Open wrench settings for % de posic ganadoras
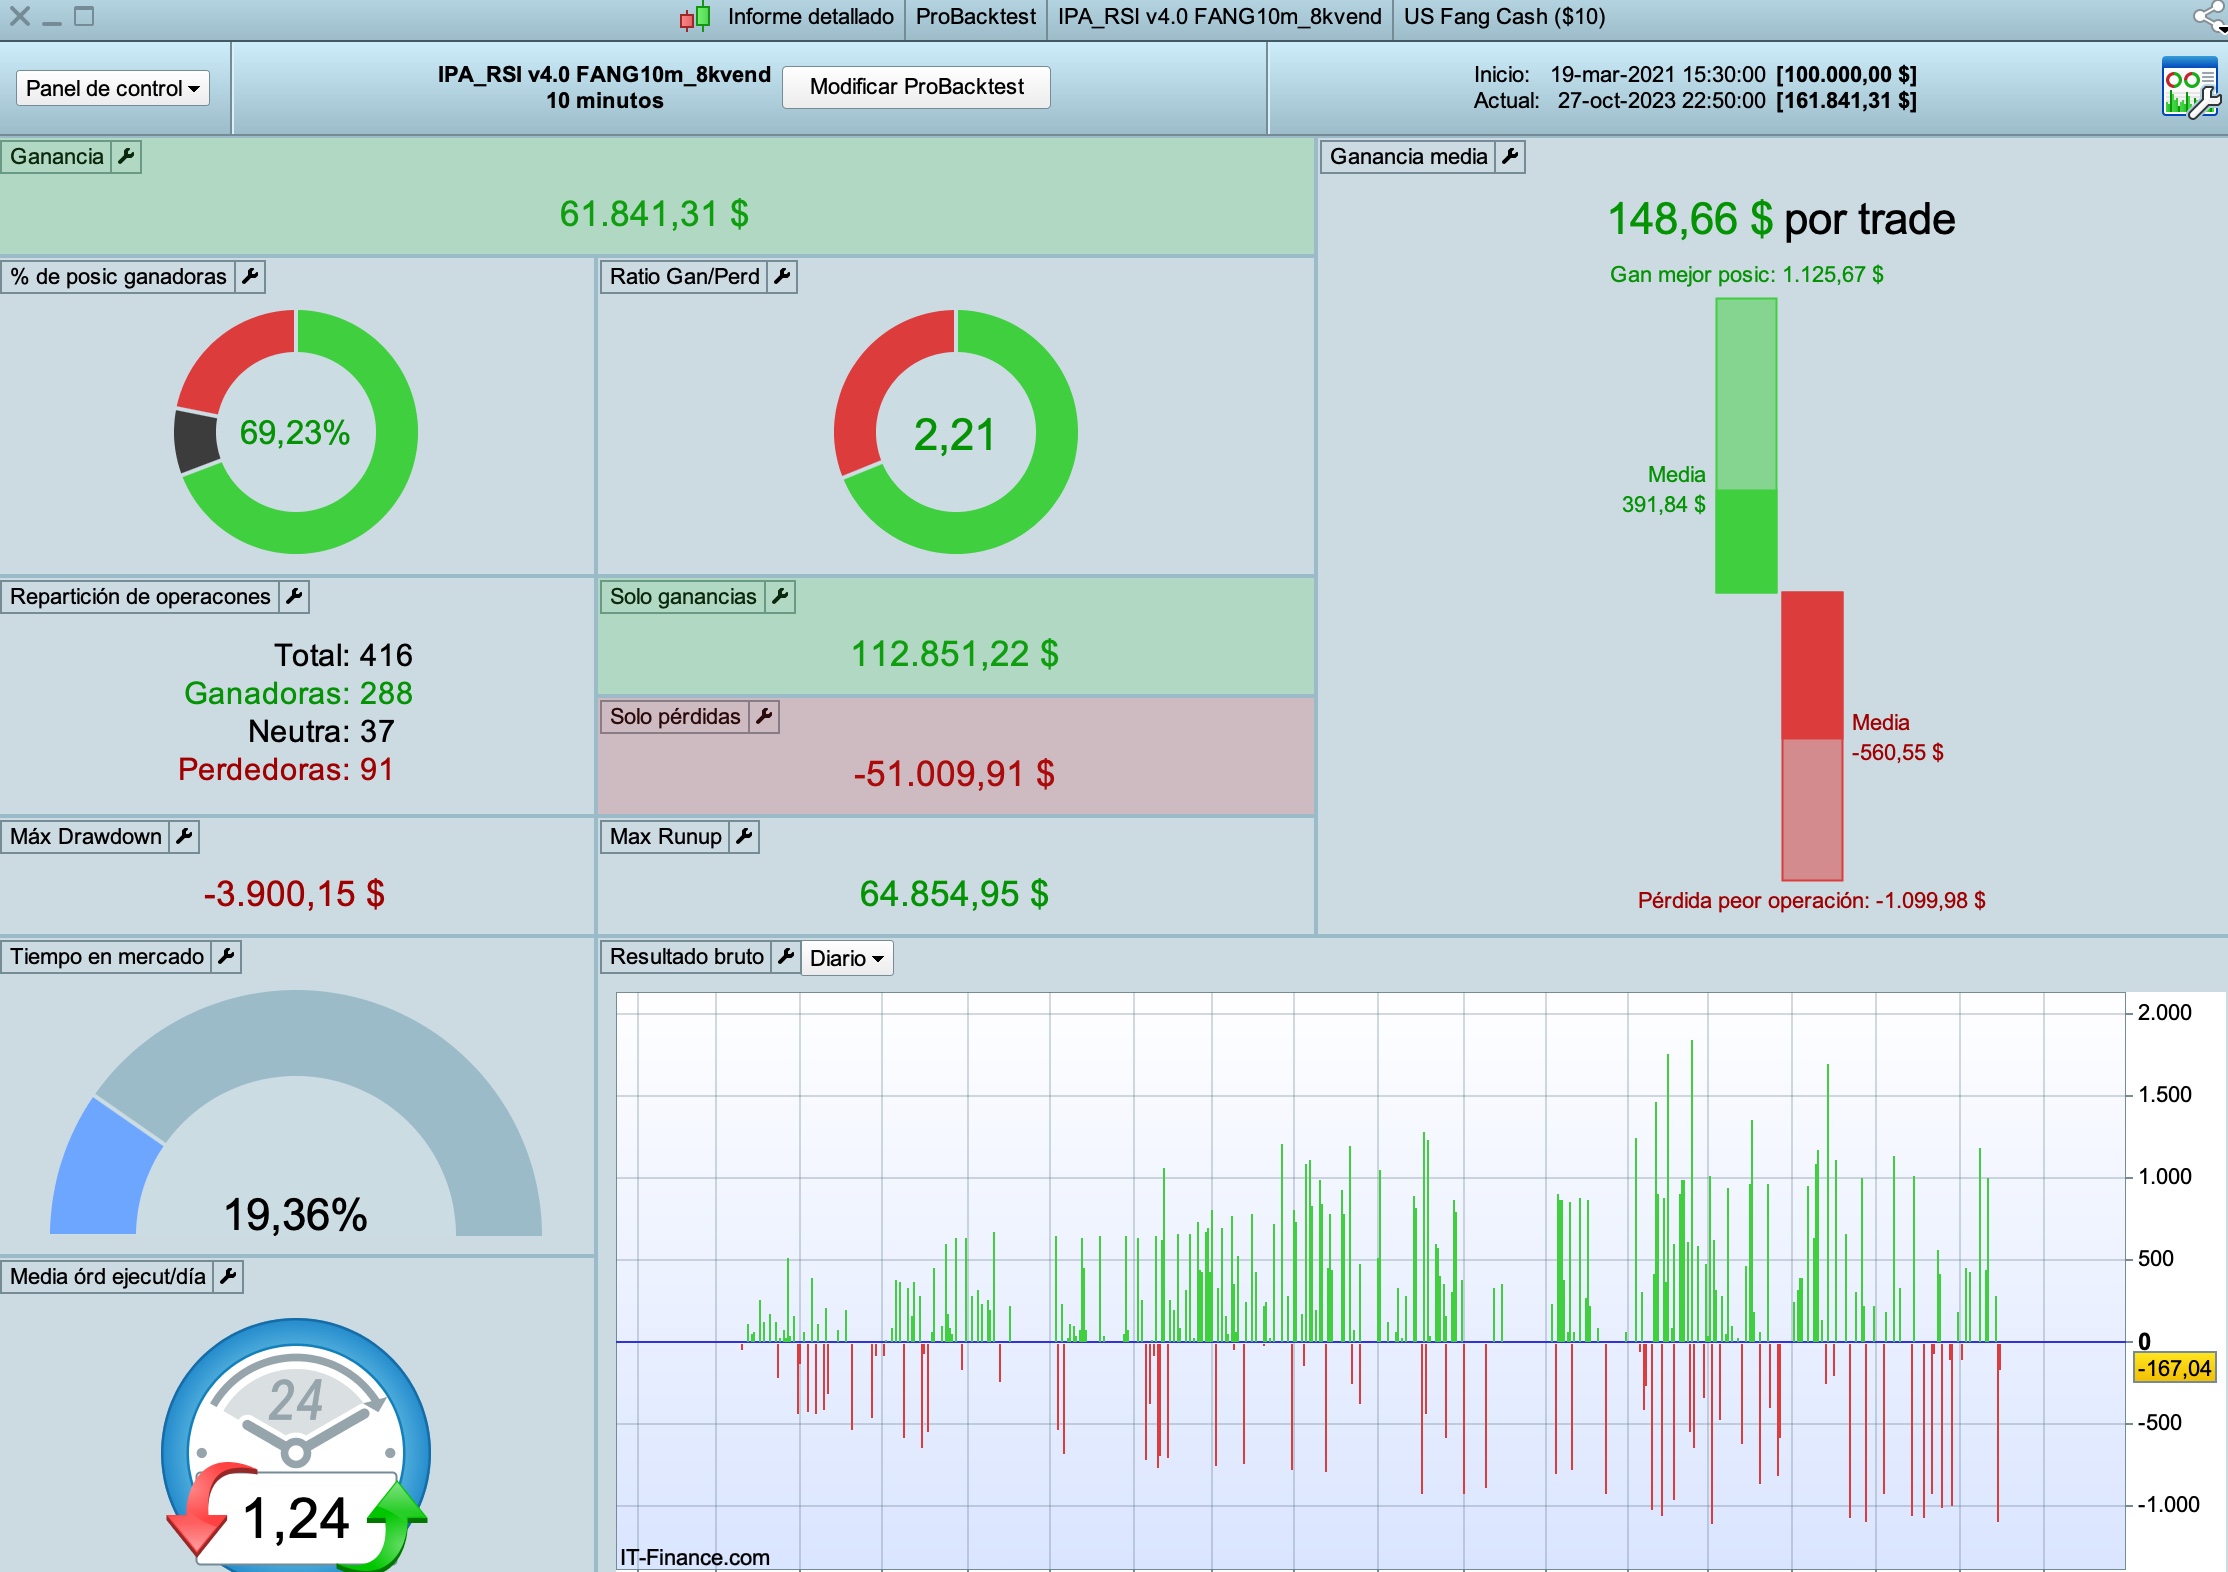This screenshot has height=1572, width=2228. 250,277
